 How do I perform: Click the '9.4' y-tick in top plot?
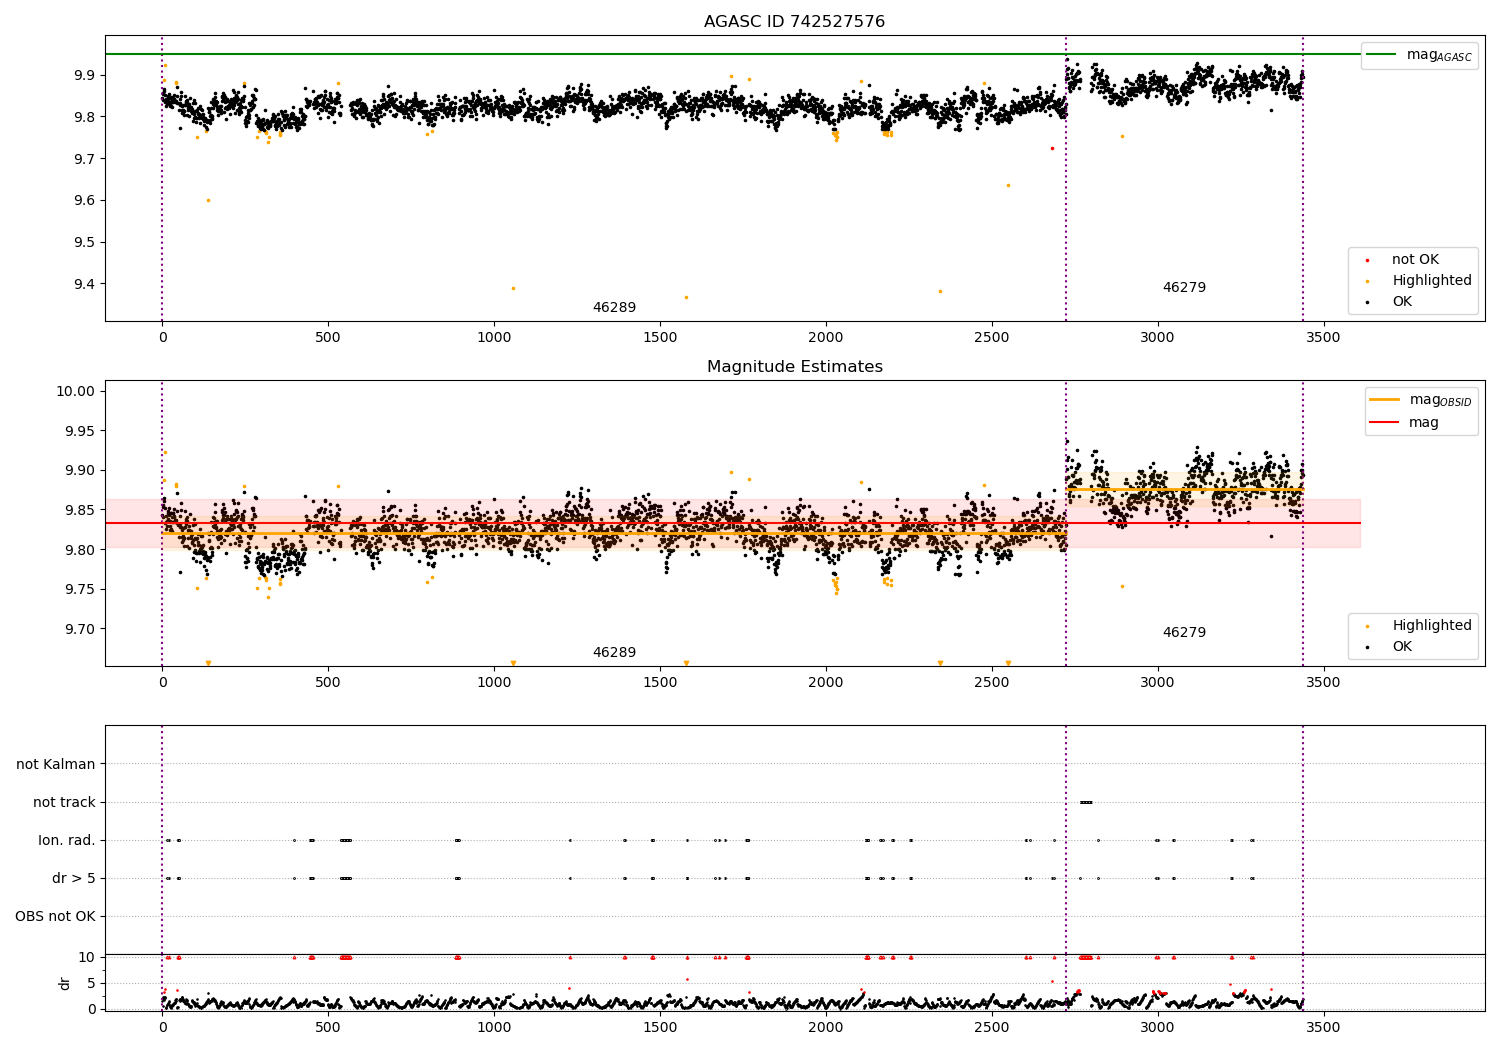[x=85, y=285]
